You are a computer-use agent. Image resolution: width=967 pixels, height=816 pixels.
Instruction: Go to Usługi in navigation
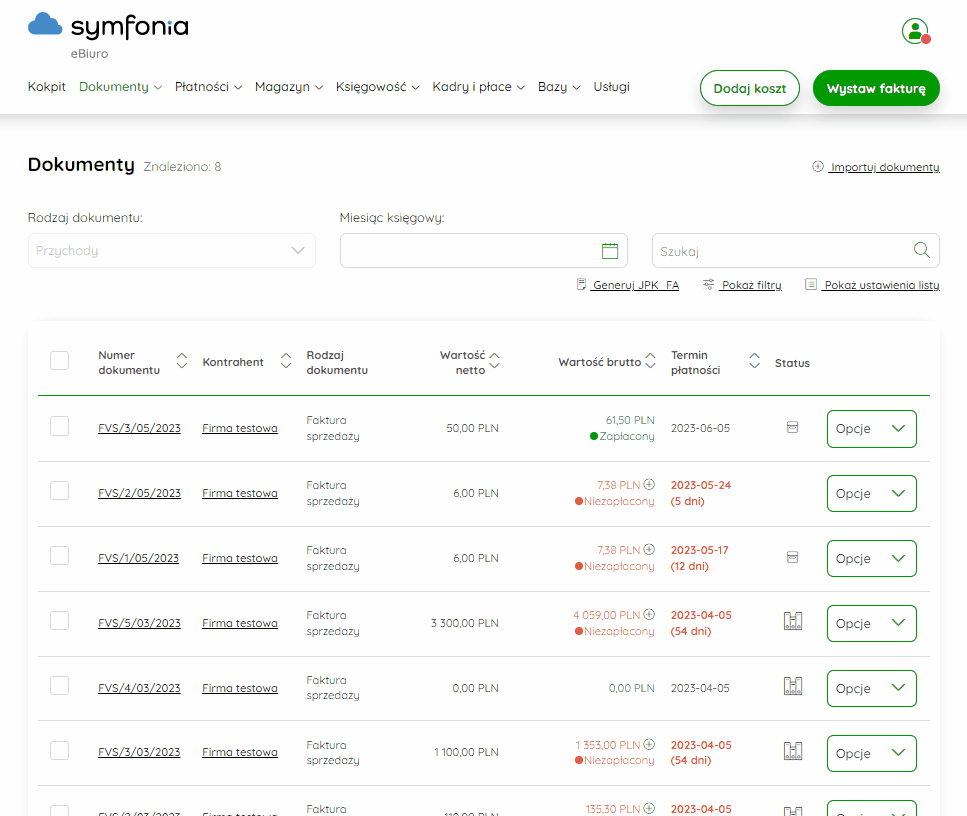(x=611, y=87)
